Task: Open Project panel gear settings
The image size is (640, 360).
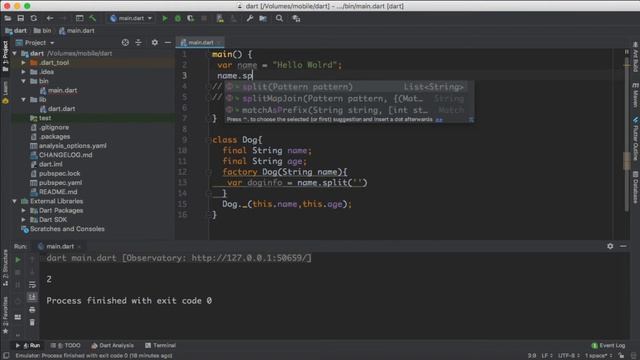Action: [155, 42]
